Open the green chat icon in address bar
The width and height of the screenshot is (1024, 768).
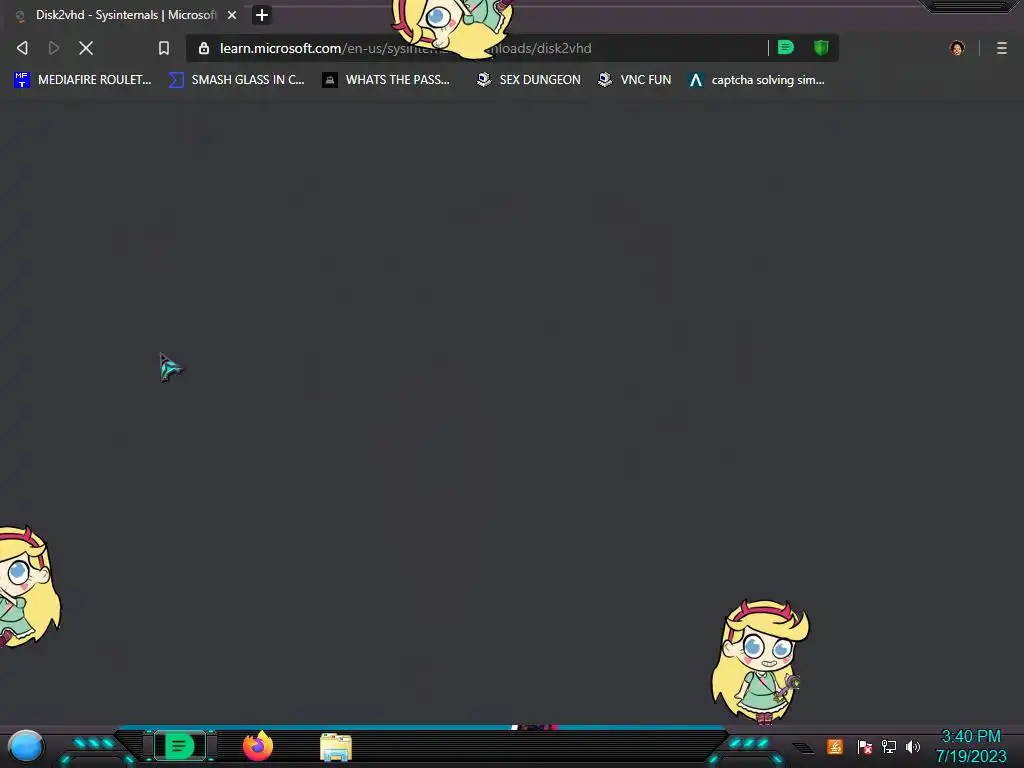tap(786, 47)
